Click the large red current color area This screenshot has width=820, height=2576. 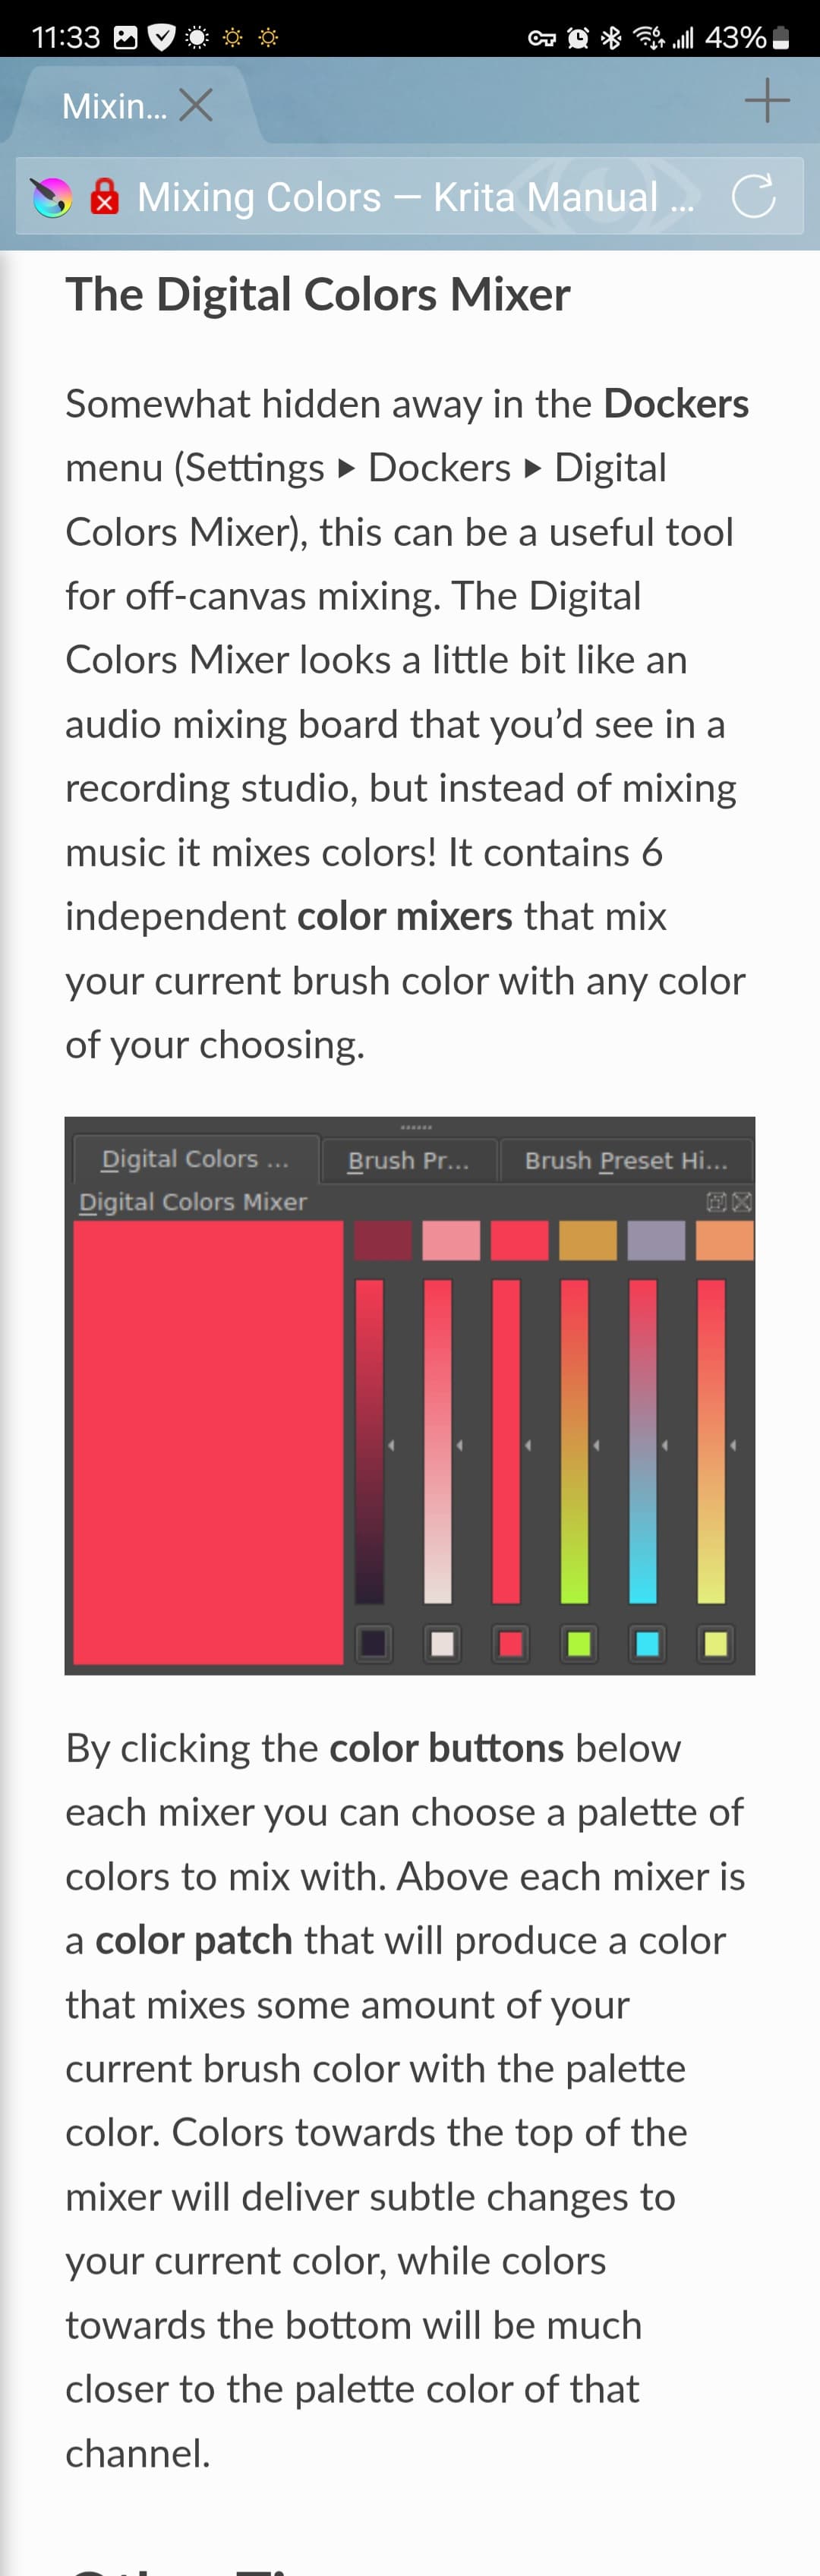(208, 1442)
